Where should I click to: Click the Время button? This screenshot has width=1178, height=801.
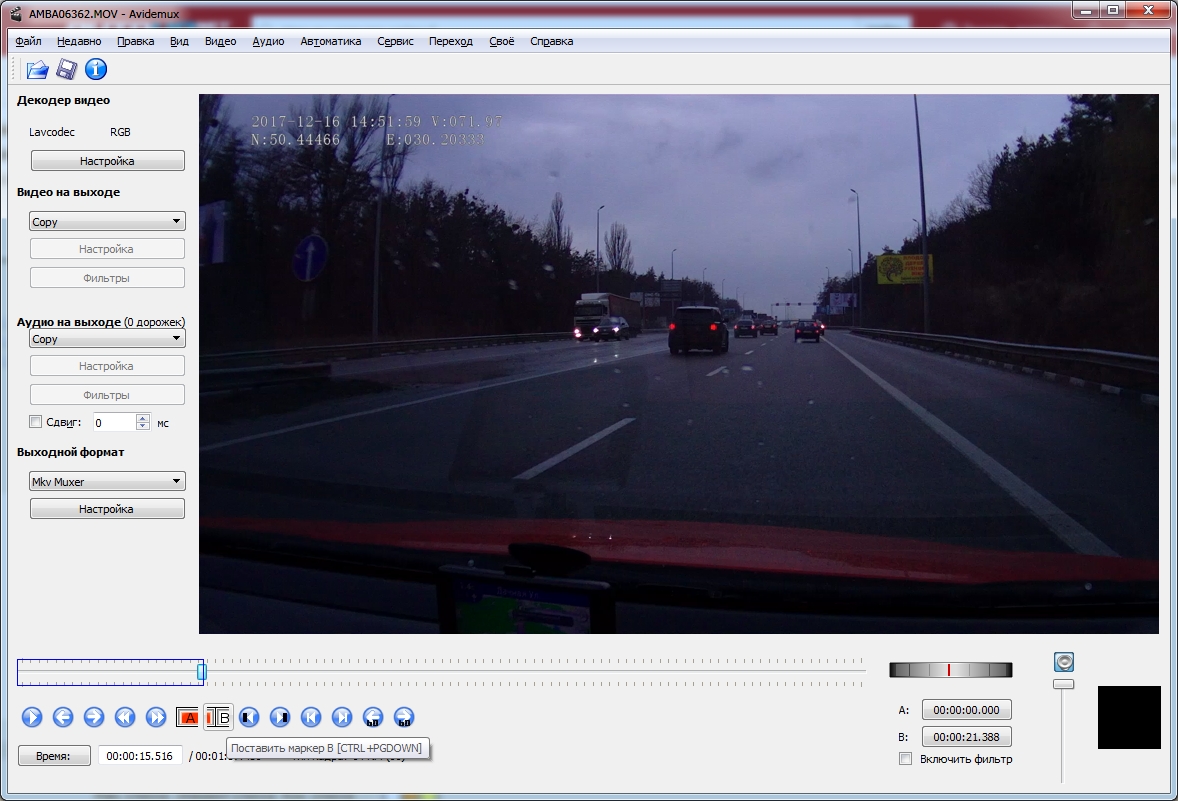pos(54,756)
